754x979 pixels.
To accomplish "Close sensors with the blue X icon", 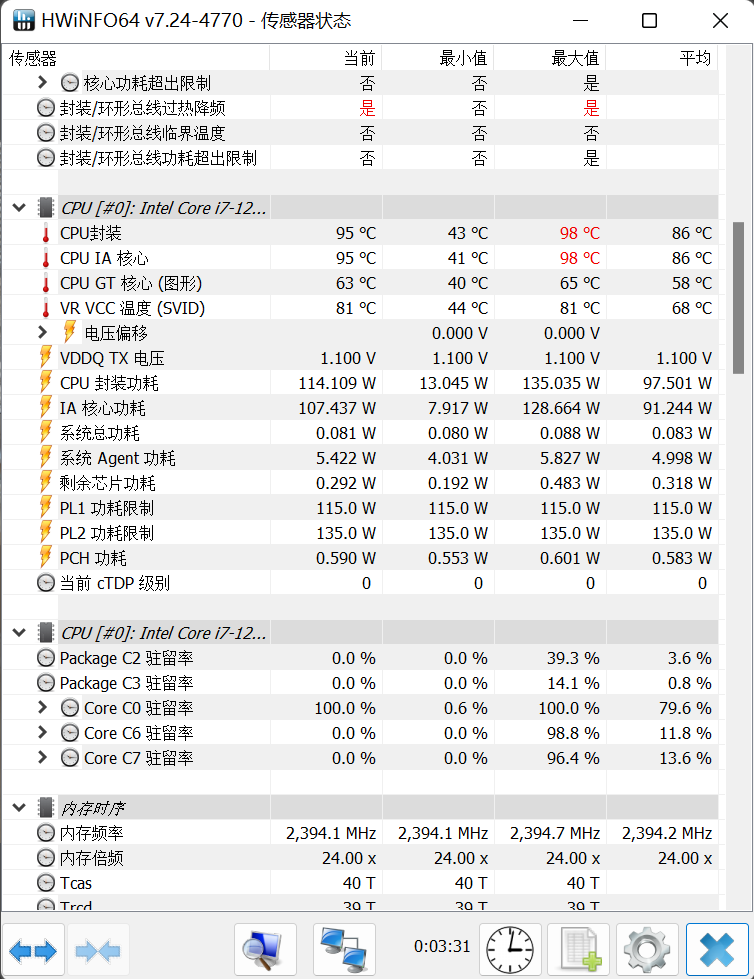I will (717, 951).
